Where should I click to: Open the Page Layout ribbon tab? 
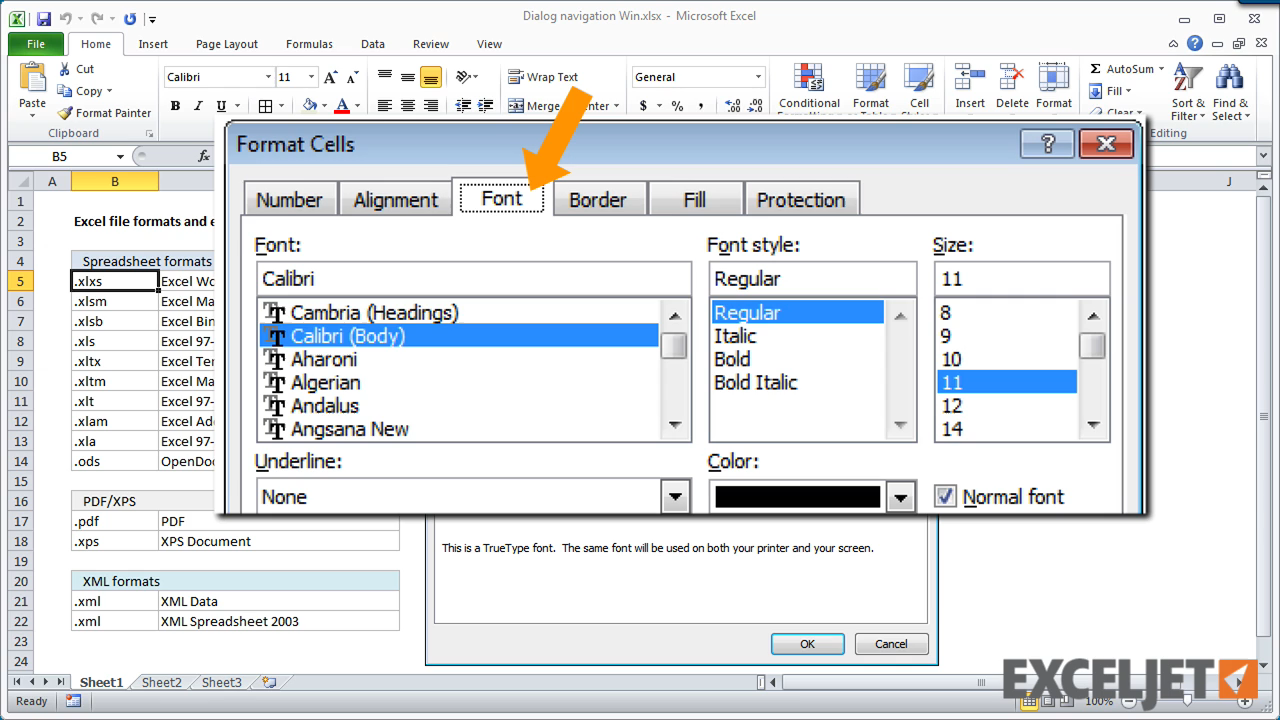227,44
